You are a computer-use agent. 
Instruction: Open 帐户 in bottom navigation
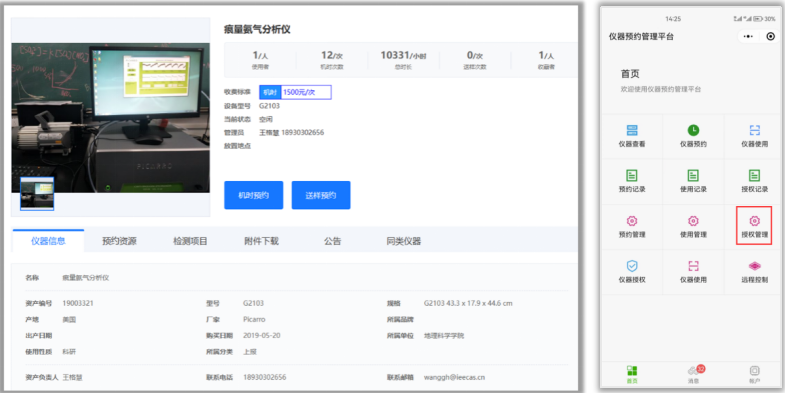point(754,374)
